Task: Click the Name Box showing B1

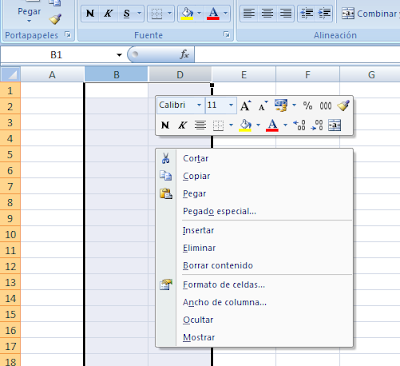Action: pyautogui.click(x=56, y=55)
